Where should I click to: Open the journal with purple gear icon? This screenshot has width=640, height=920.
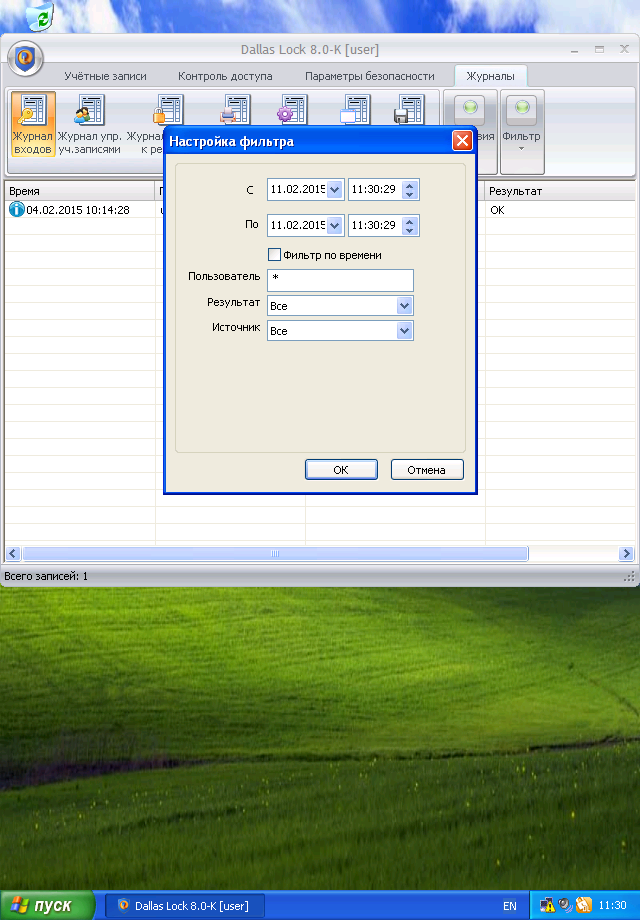coord(292,110)
